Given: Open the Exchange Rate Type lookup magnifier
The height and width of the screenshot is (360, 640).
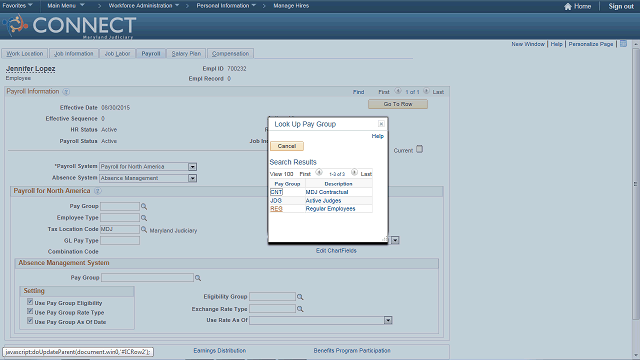Looking at the screenshot, I should pos(300,309).
